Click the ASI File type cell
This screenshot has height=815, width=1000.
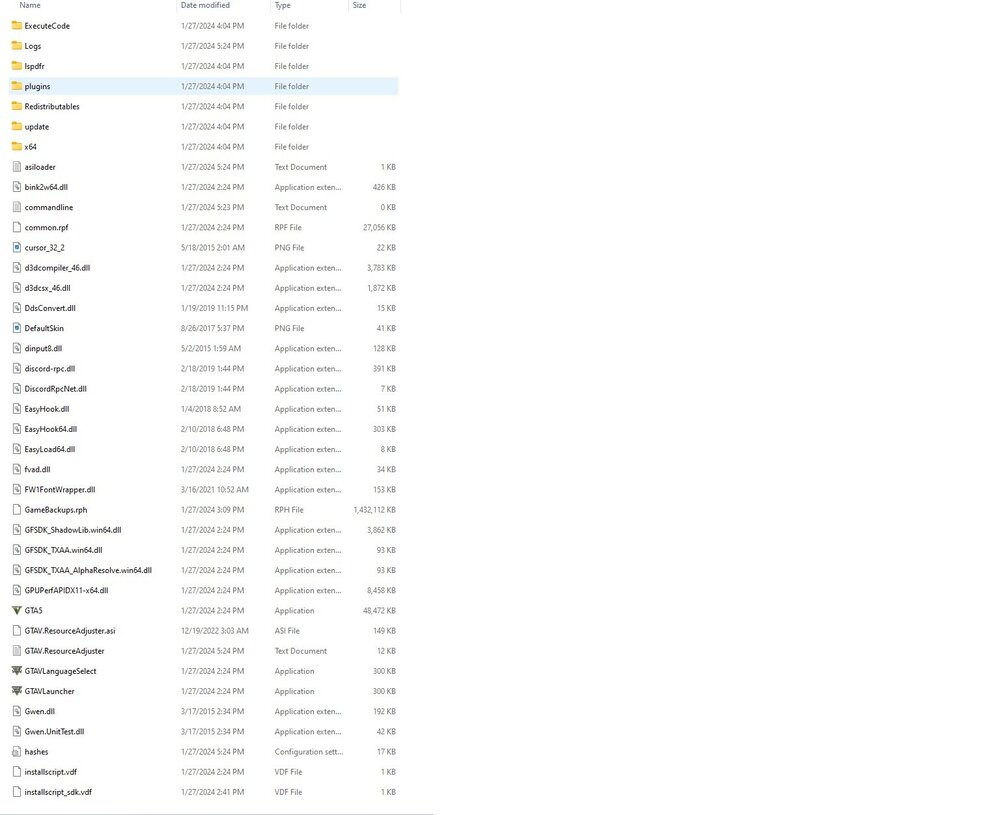[287, 631]
